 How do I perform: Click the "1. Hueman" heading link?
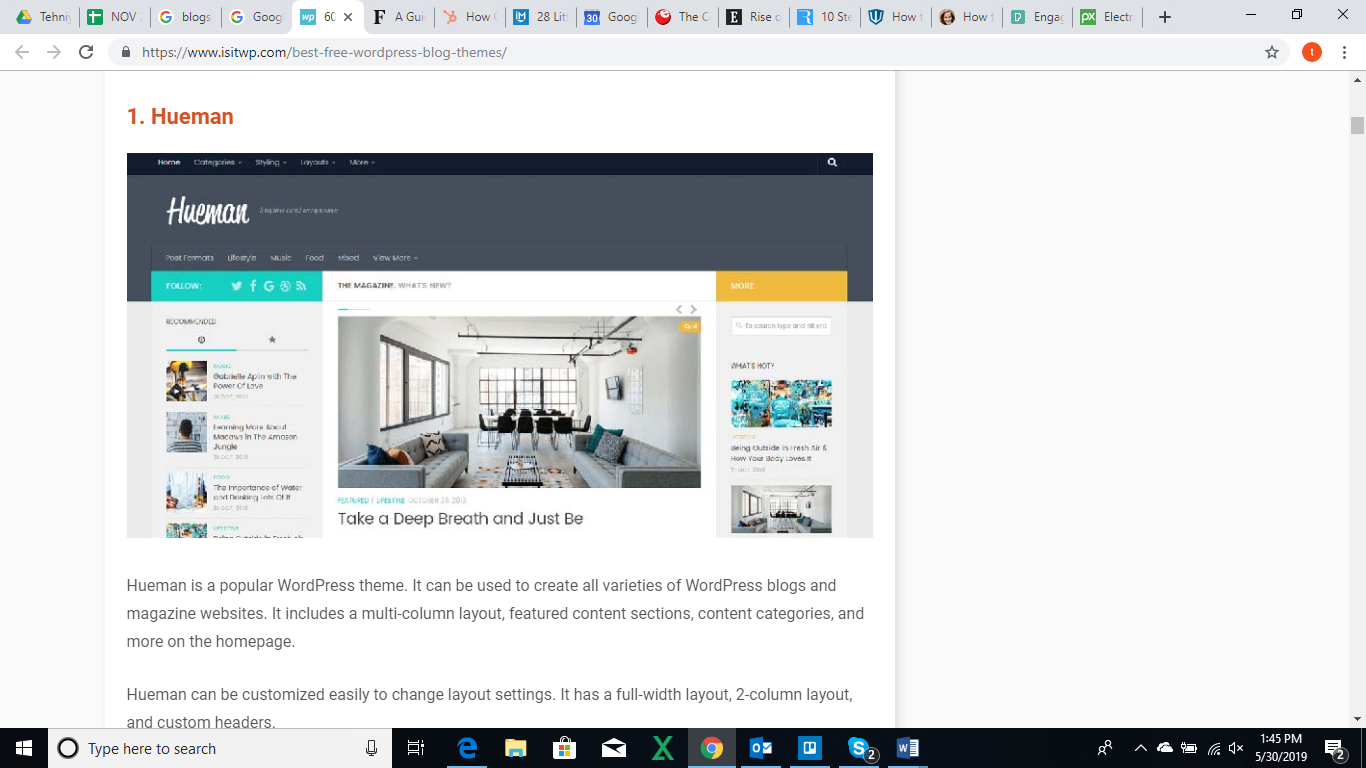point(180,116)
